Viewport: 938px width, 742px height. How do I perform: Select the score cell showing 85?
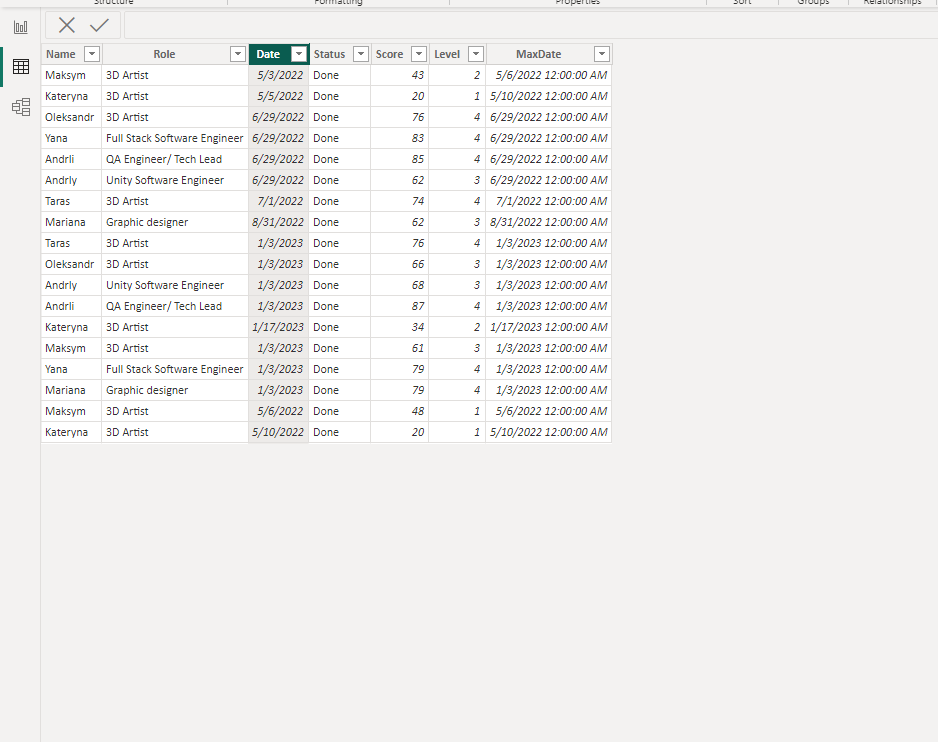[400, 159]
